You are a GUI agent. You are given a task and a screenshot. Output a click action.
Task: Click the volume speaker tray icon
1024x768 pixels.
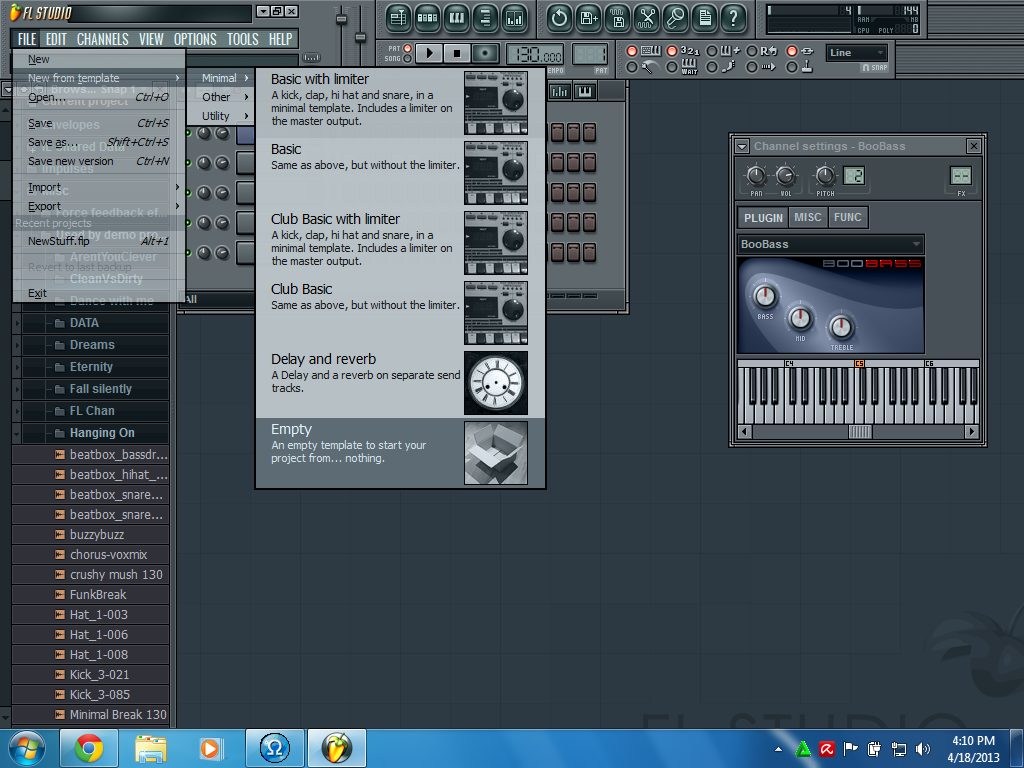click(922, 749)
